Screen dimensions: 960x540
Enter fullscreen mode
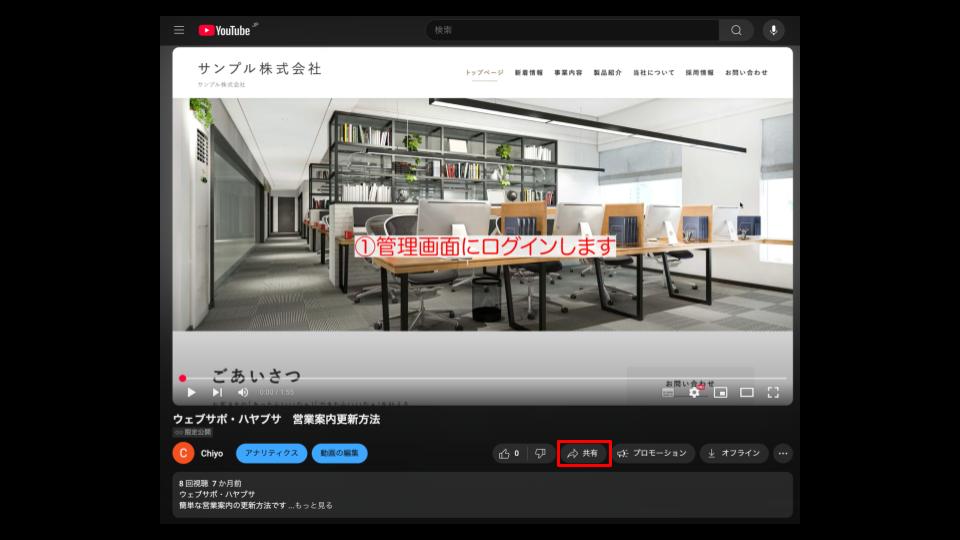pos(773,392)
